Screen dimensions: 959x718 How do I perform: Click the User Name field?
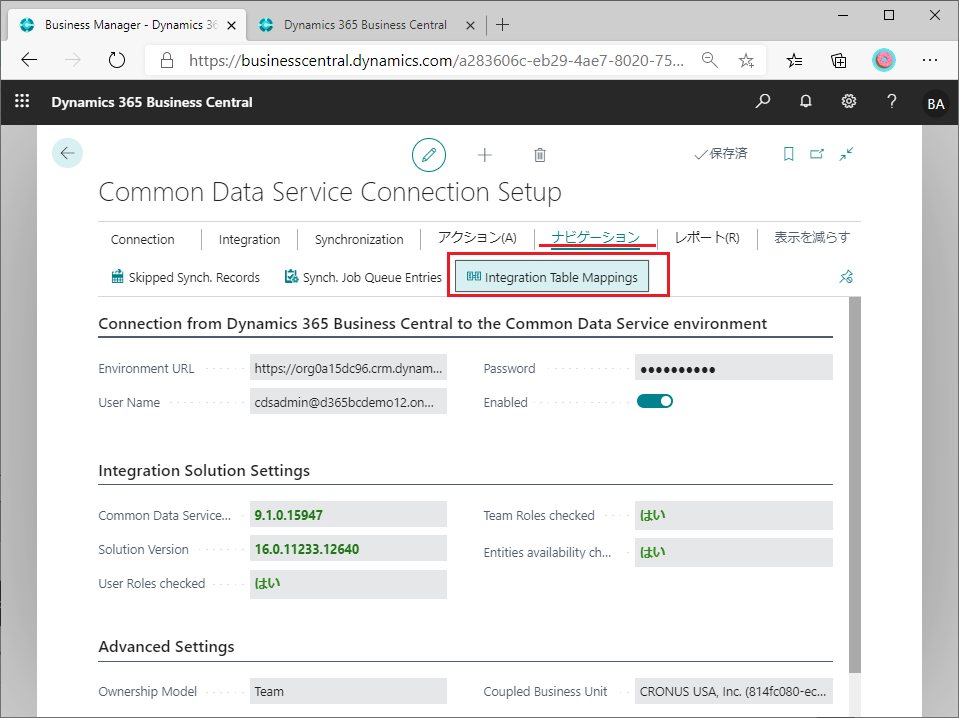(x=348, y=402)
